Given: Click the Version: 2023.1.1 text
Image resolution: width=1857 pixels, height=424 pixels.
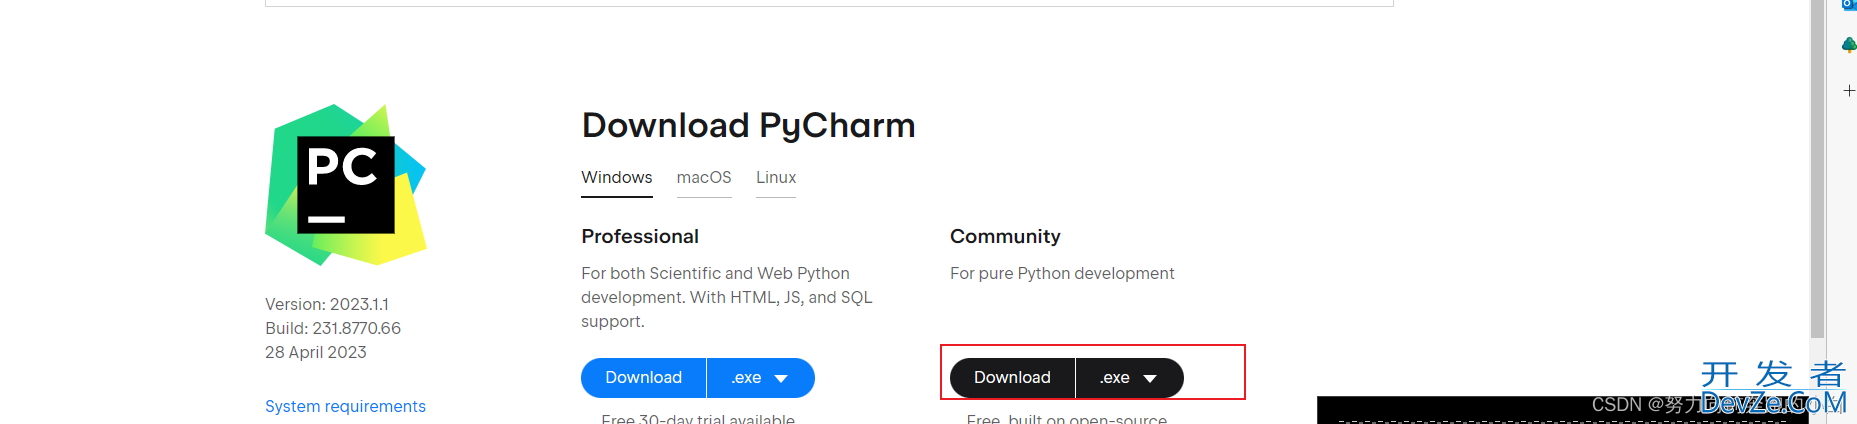Looking at the screenshot, I should pos(327,304).
